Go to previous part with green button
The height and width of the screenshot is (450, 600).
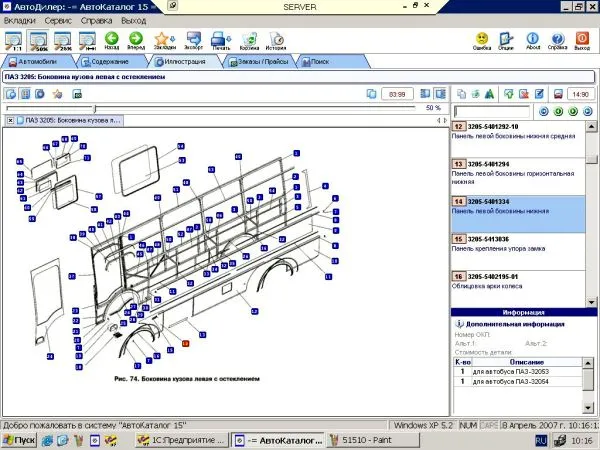(558, 111)
